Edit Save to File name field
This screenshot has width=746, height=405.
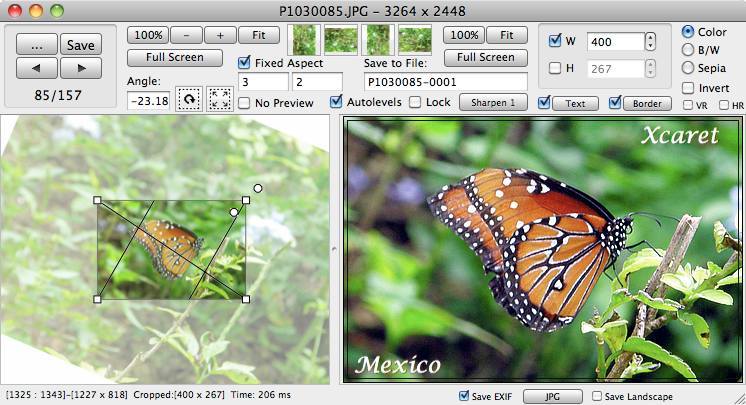click(446, 82)
